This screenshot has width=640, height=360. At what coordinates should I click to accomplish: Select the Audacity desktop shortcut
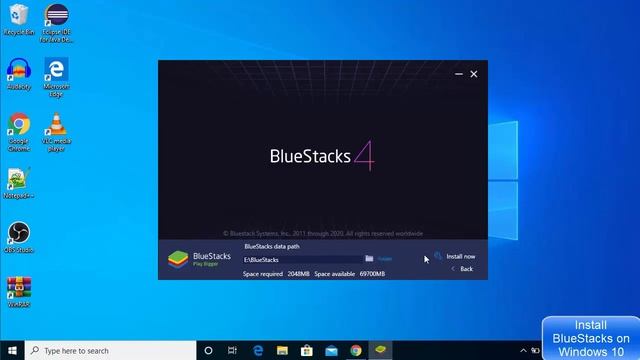[x=19, y=74]
